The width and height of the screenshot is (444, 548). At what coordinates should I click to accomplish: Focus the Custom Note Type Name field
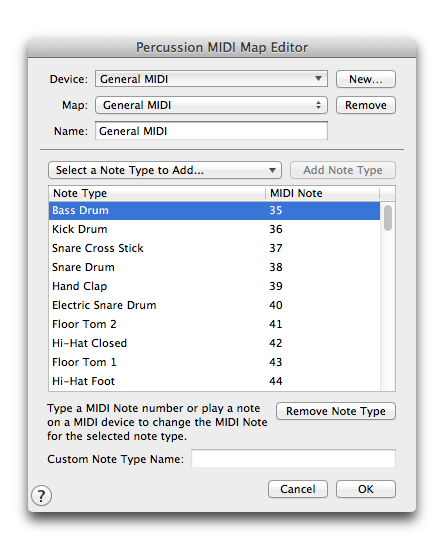(293, 459)
